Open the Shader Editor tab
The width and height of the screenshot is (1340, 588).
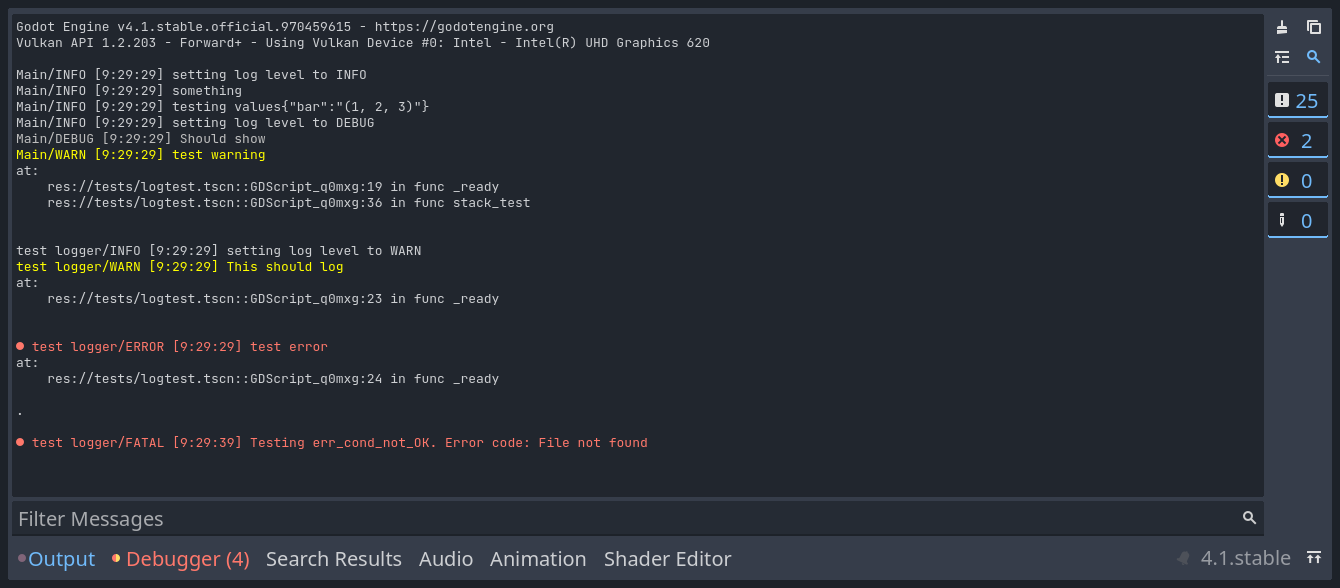tap(668, 559)
